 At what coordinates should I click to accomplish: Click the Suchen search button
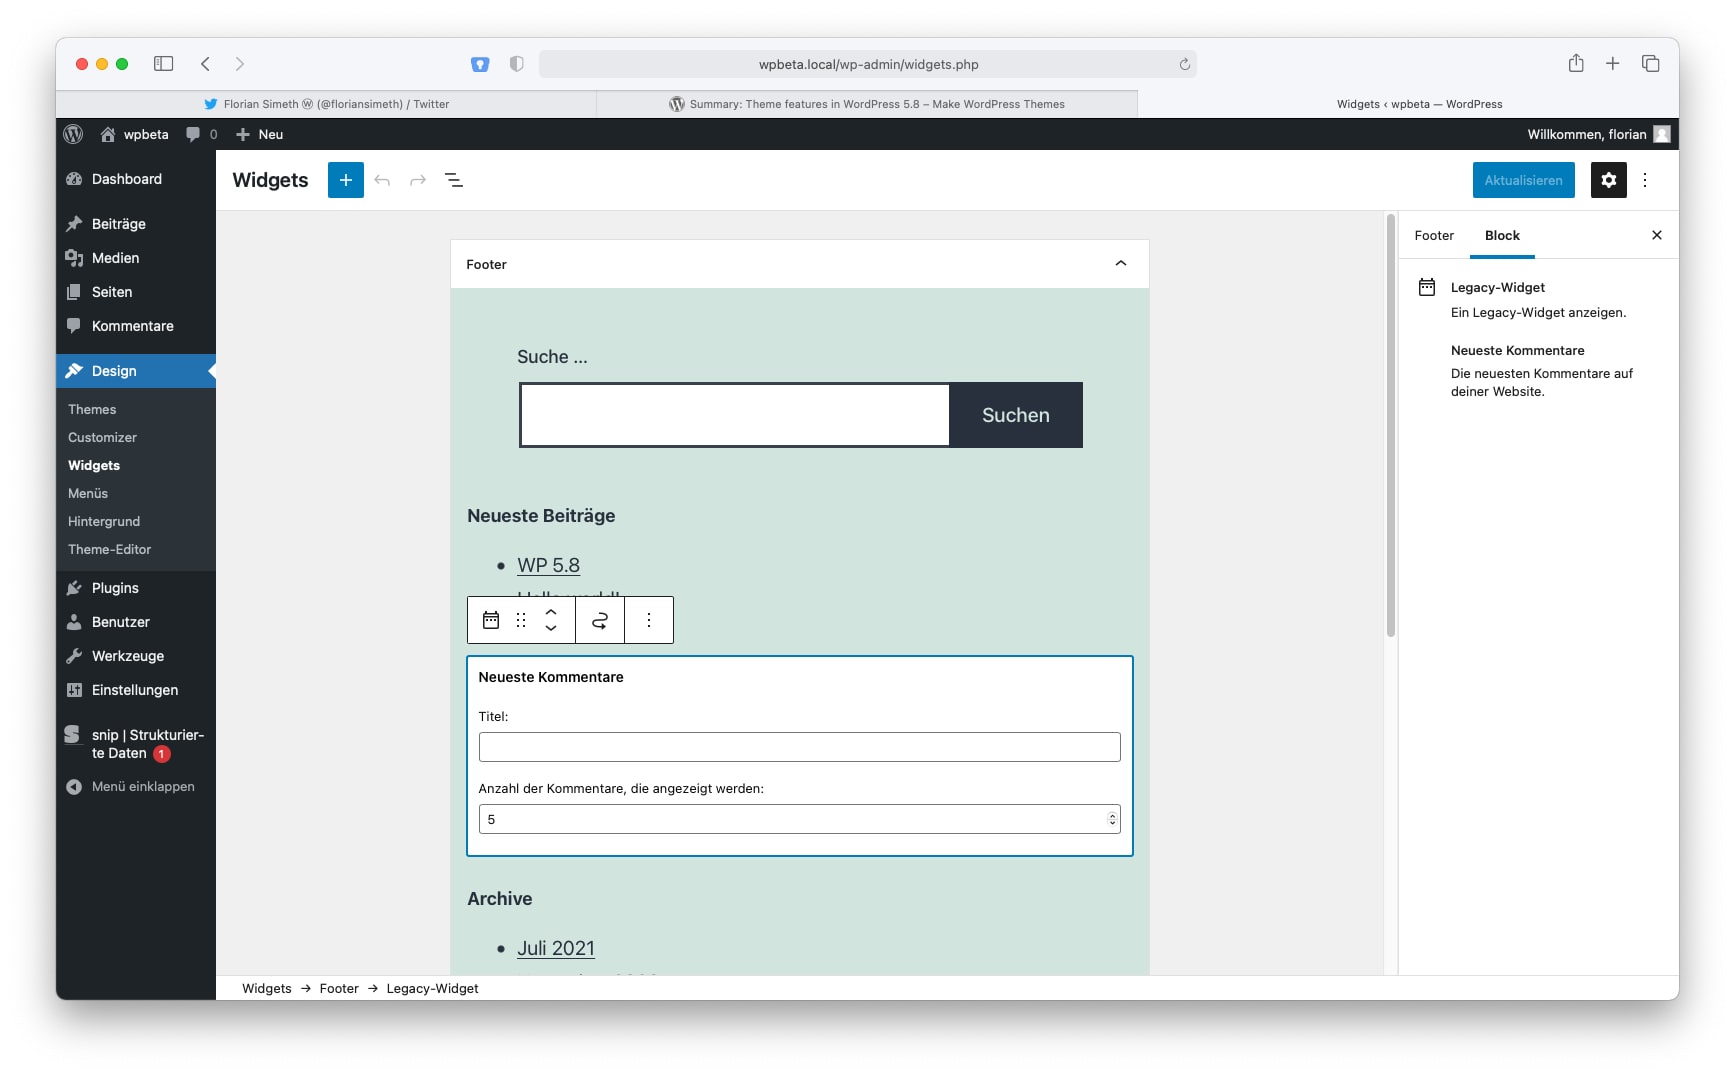[x=1015, y=415]
